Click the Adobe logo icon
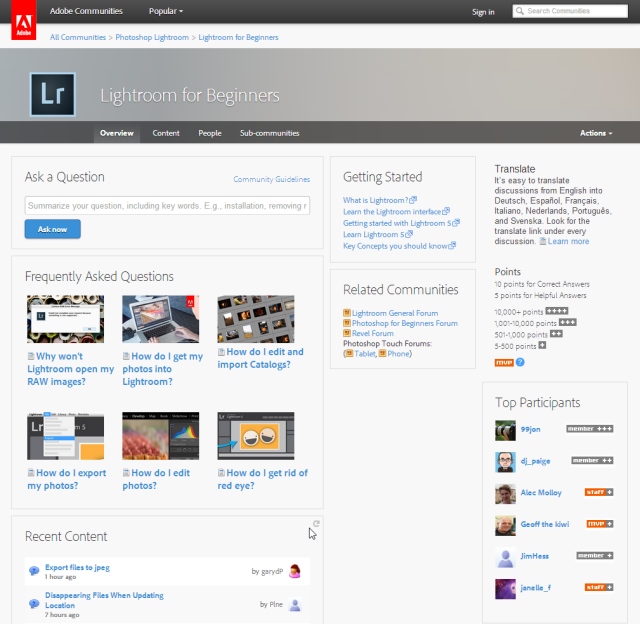This screenshot has height=624, width=640. click(24, 20)
